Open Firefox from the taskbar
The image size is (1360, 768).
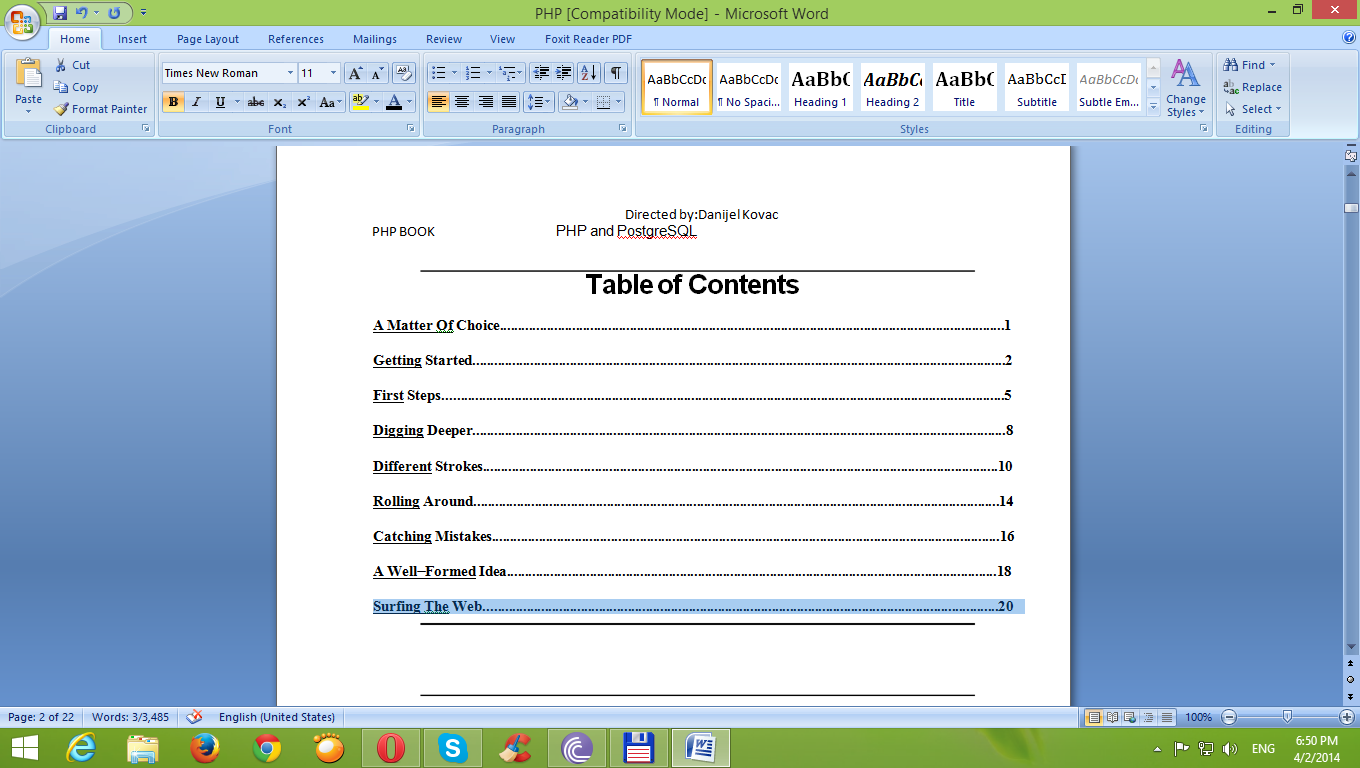tap(205, 748)
